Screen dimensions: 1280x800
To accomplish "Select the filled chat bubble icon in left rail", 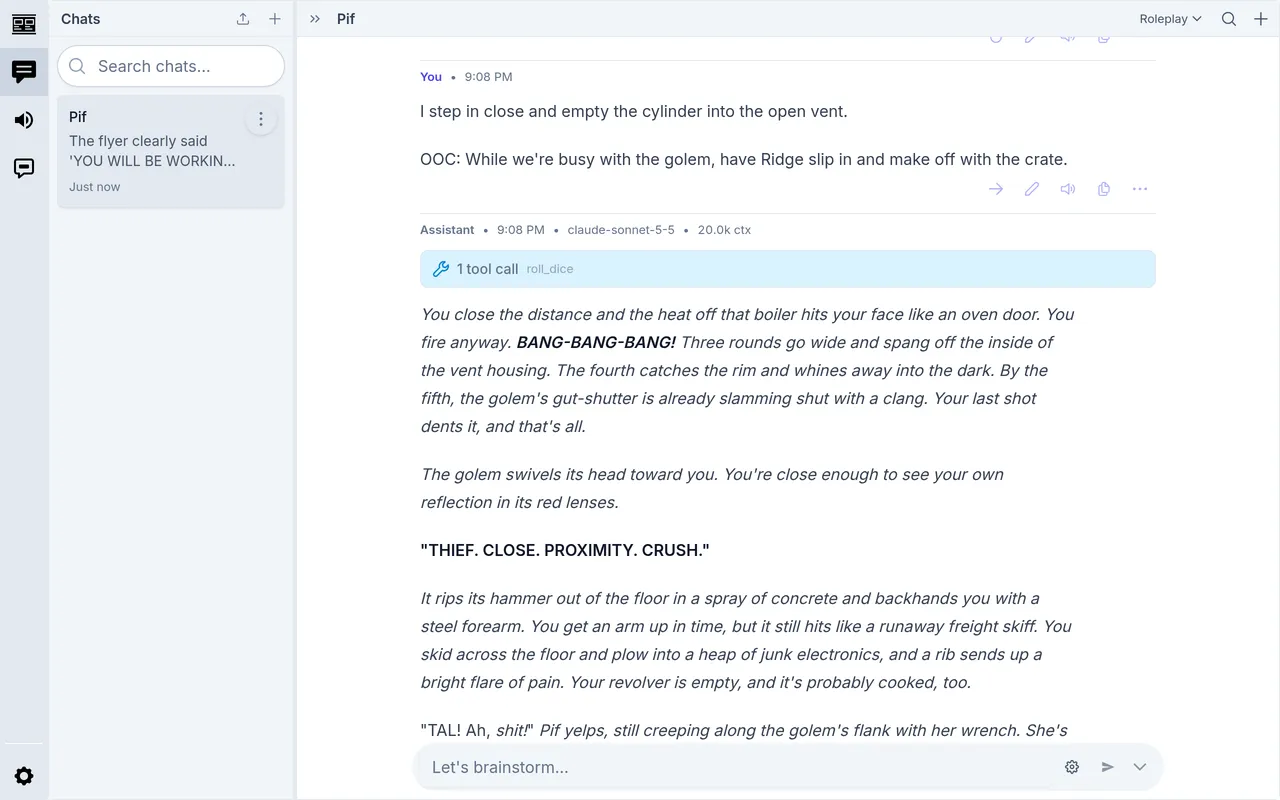I will point(24,72).
